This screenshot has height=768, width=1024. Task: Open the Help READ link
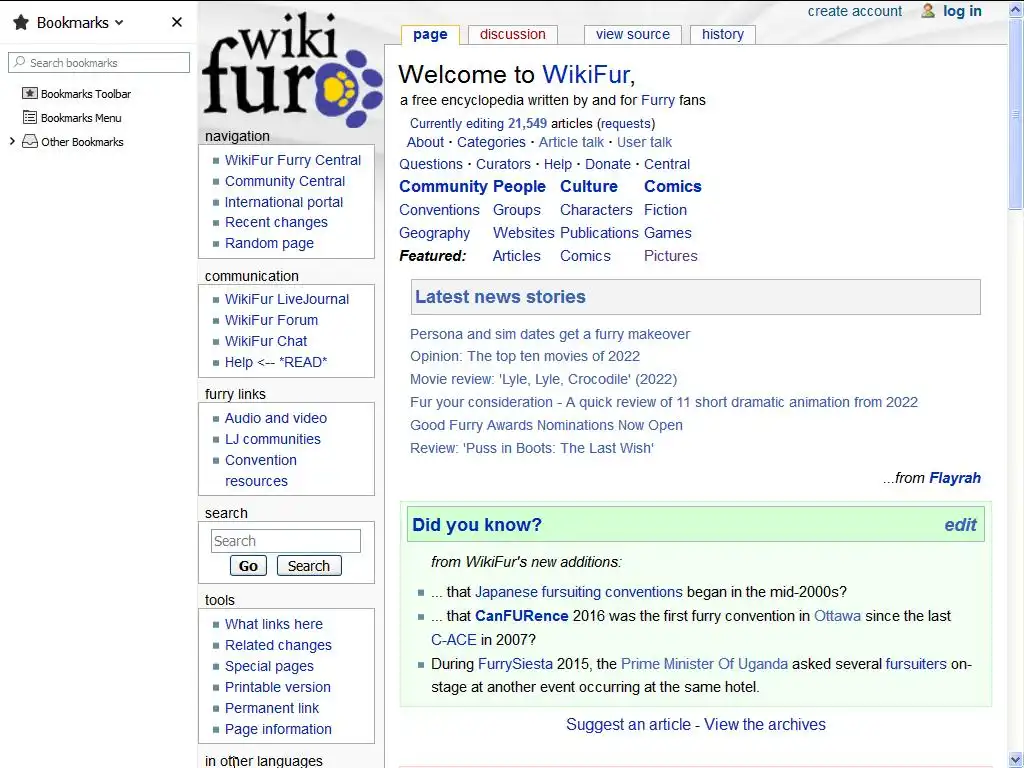pyautogui.click(x=276, y=362)
